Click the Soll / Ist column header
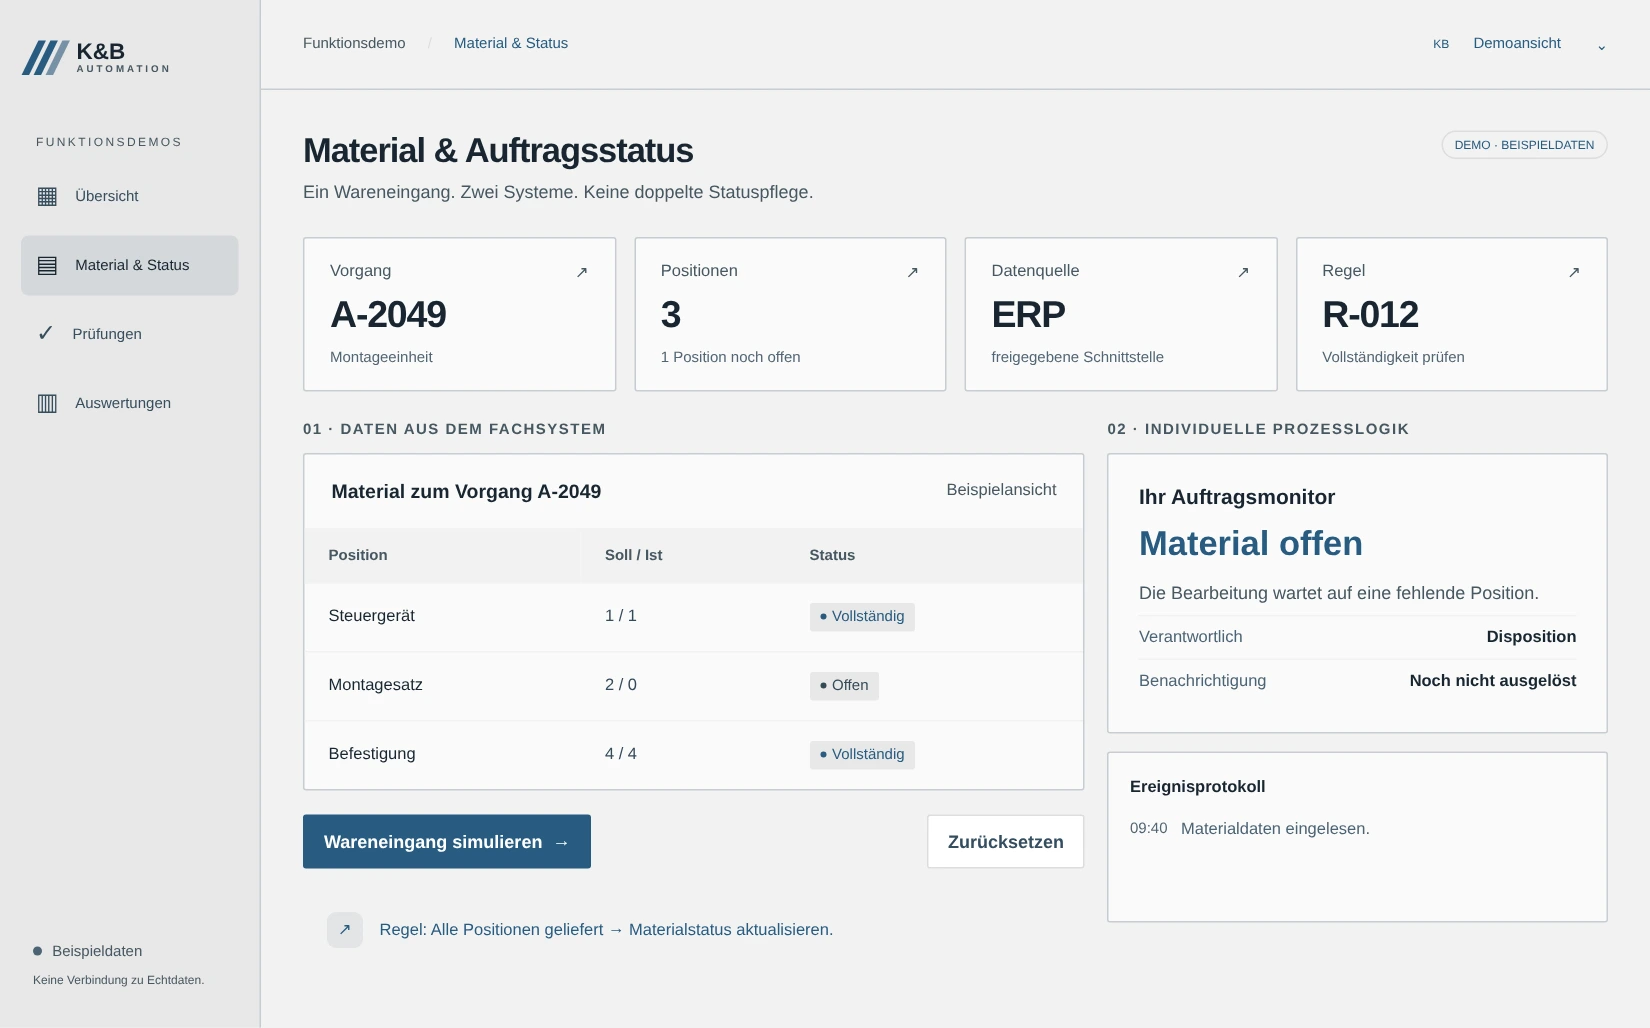Image resolution: width=1650 pixels, height=1028 pixels. (x=634, y=555)
